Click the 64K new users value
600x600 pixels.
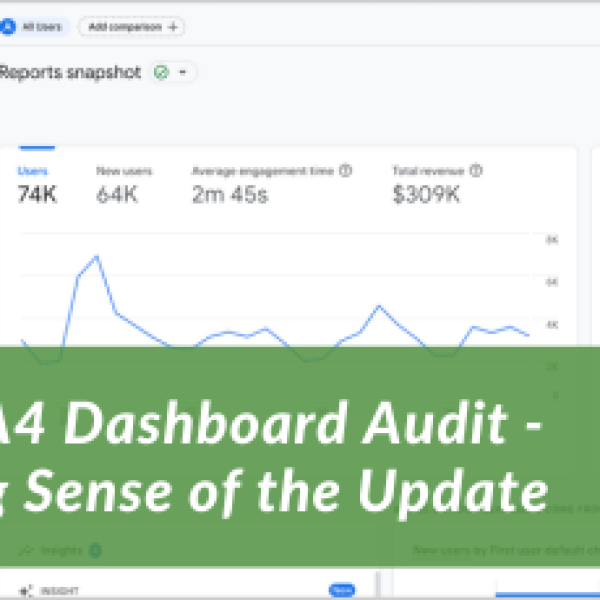point(117,194)
